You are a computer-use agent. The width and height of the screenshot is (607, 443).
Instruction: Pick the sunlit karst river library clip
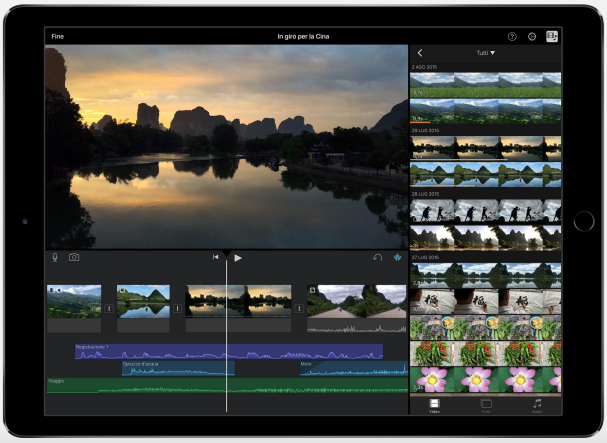click(x=485, y=238)
